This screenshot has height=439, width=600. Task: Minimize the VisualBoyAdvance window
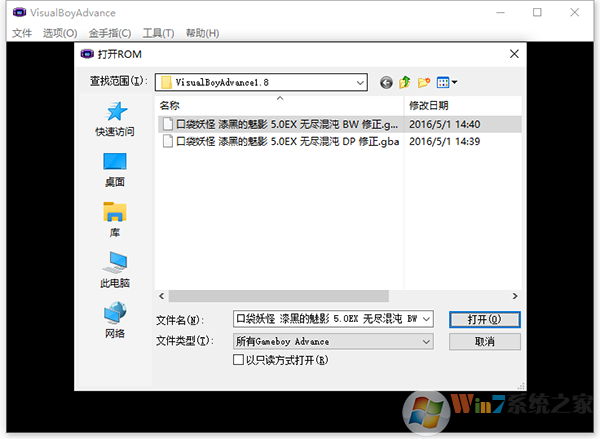501,13
